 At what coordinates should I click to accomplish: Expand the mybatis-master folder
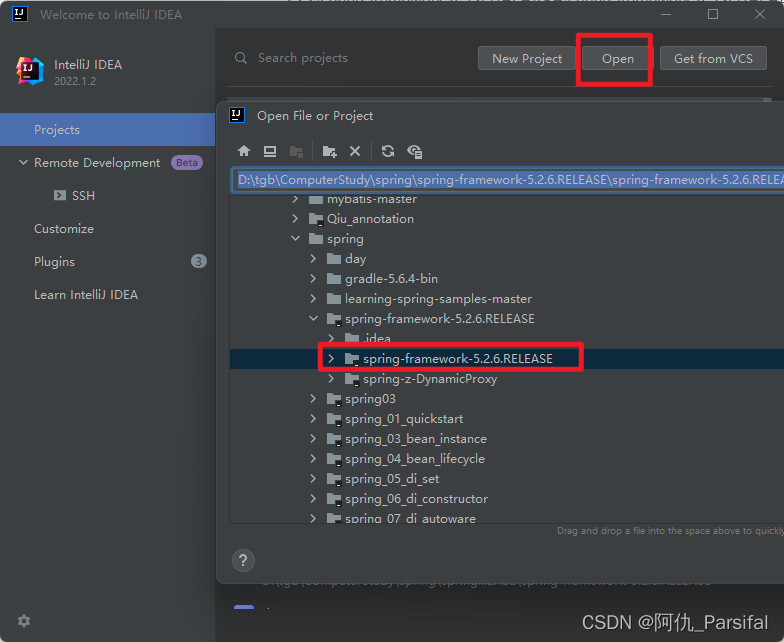click(x=296, y=199)
